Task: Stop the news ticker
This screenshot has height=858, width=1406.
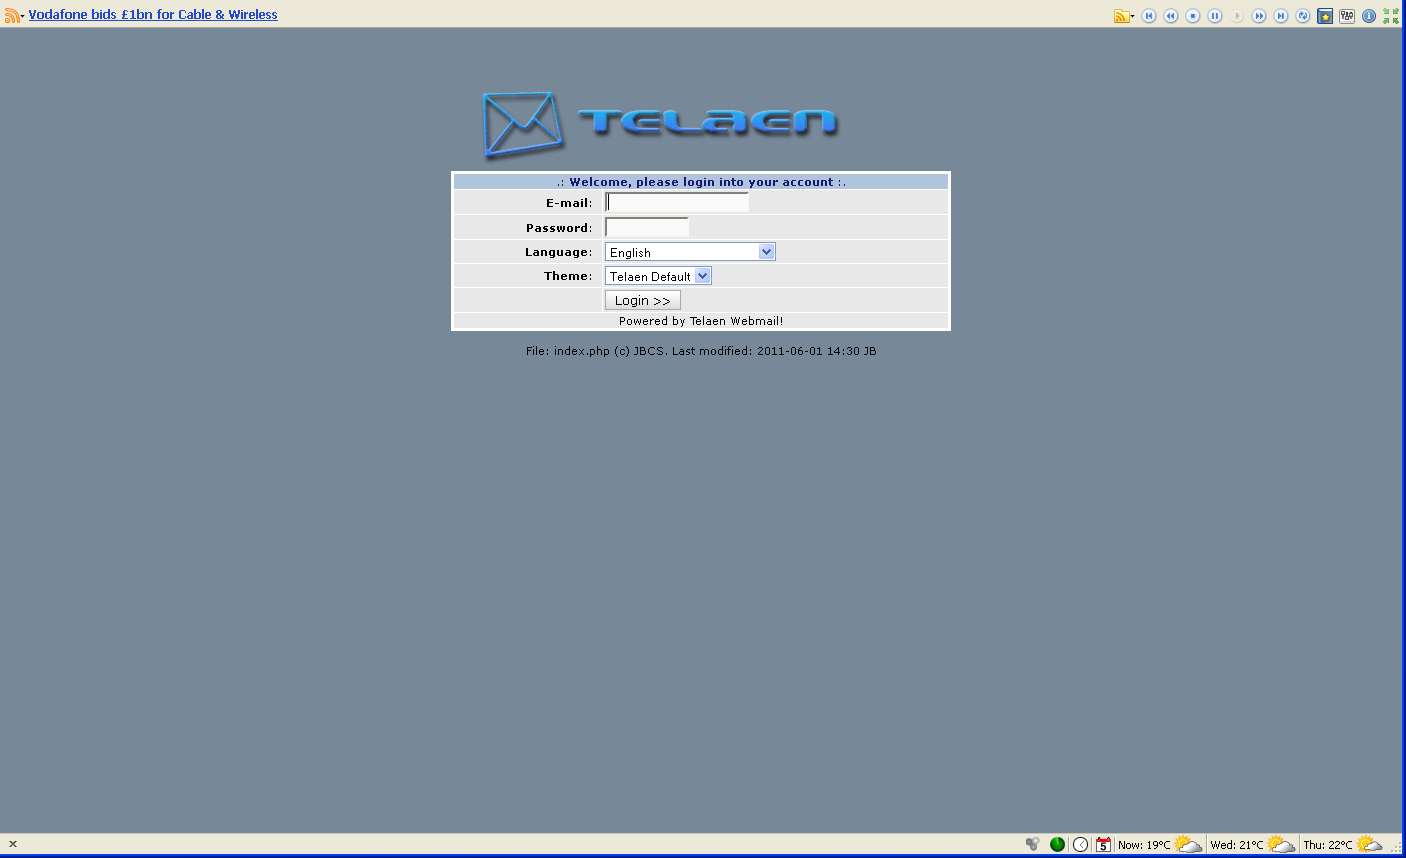Action: (1193, 16)
